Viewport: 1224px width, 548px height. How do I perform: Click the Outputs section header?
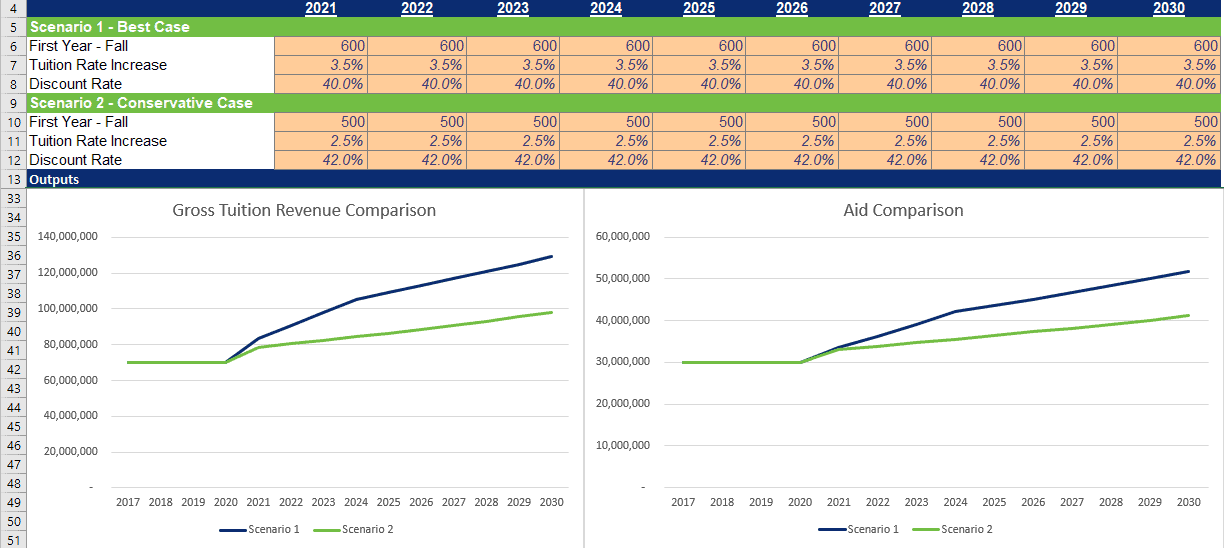pos(55,180)
